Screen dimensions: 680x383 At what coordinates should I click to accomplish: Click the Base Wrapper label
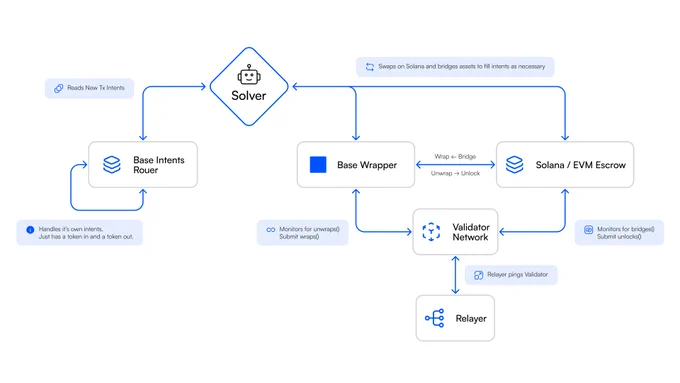click(x=367, y=165)
